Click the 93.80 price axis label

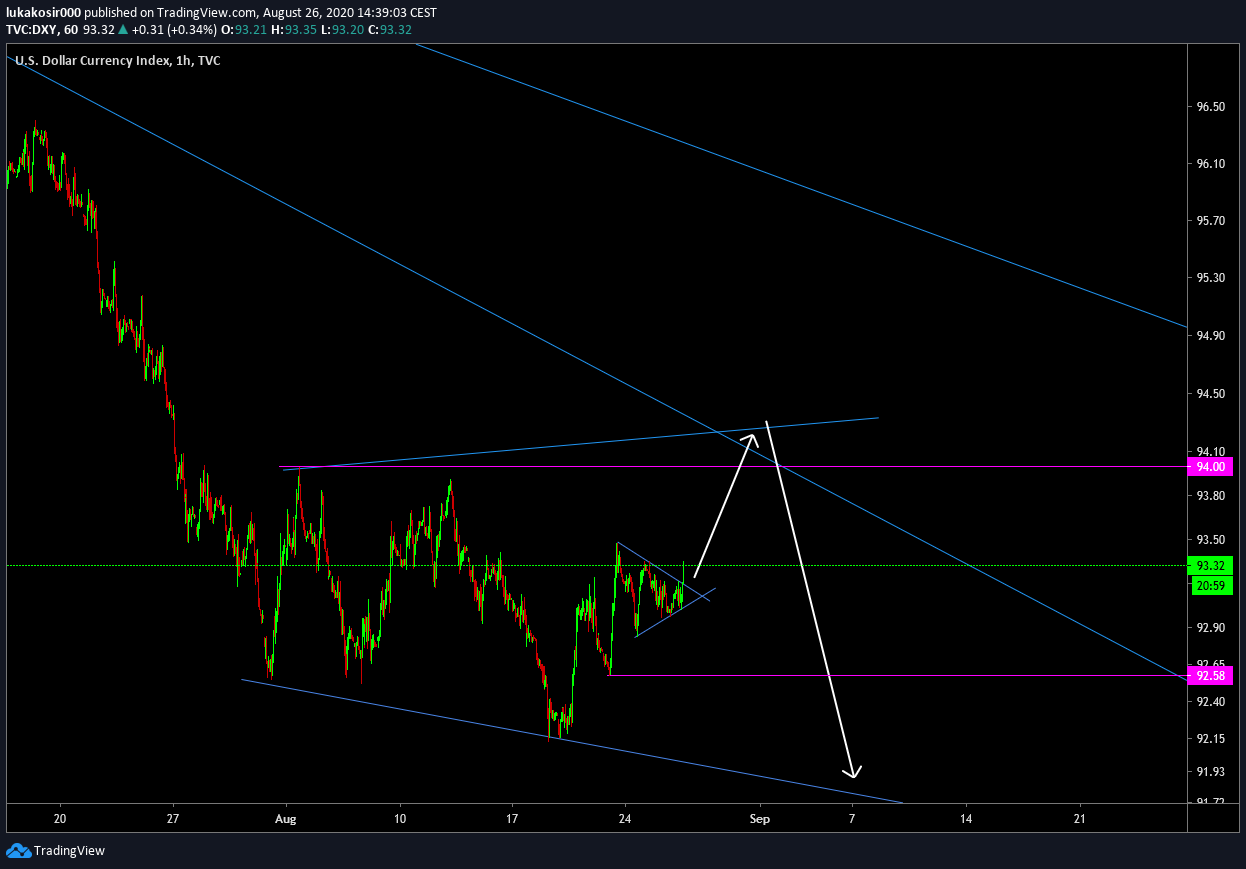tap(1210, 496)
